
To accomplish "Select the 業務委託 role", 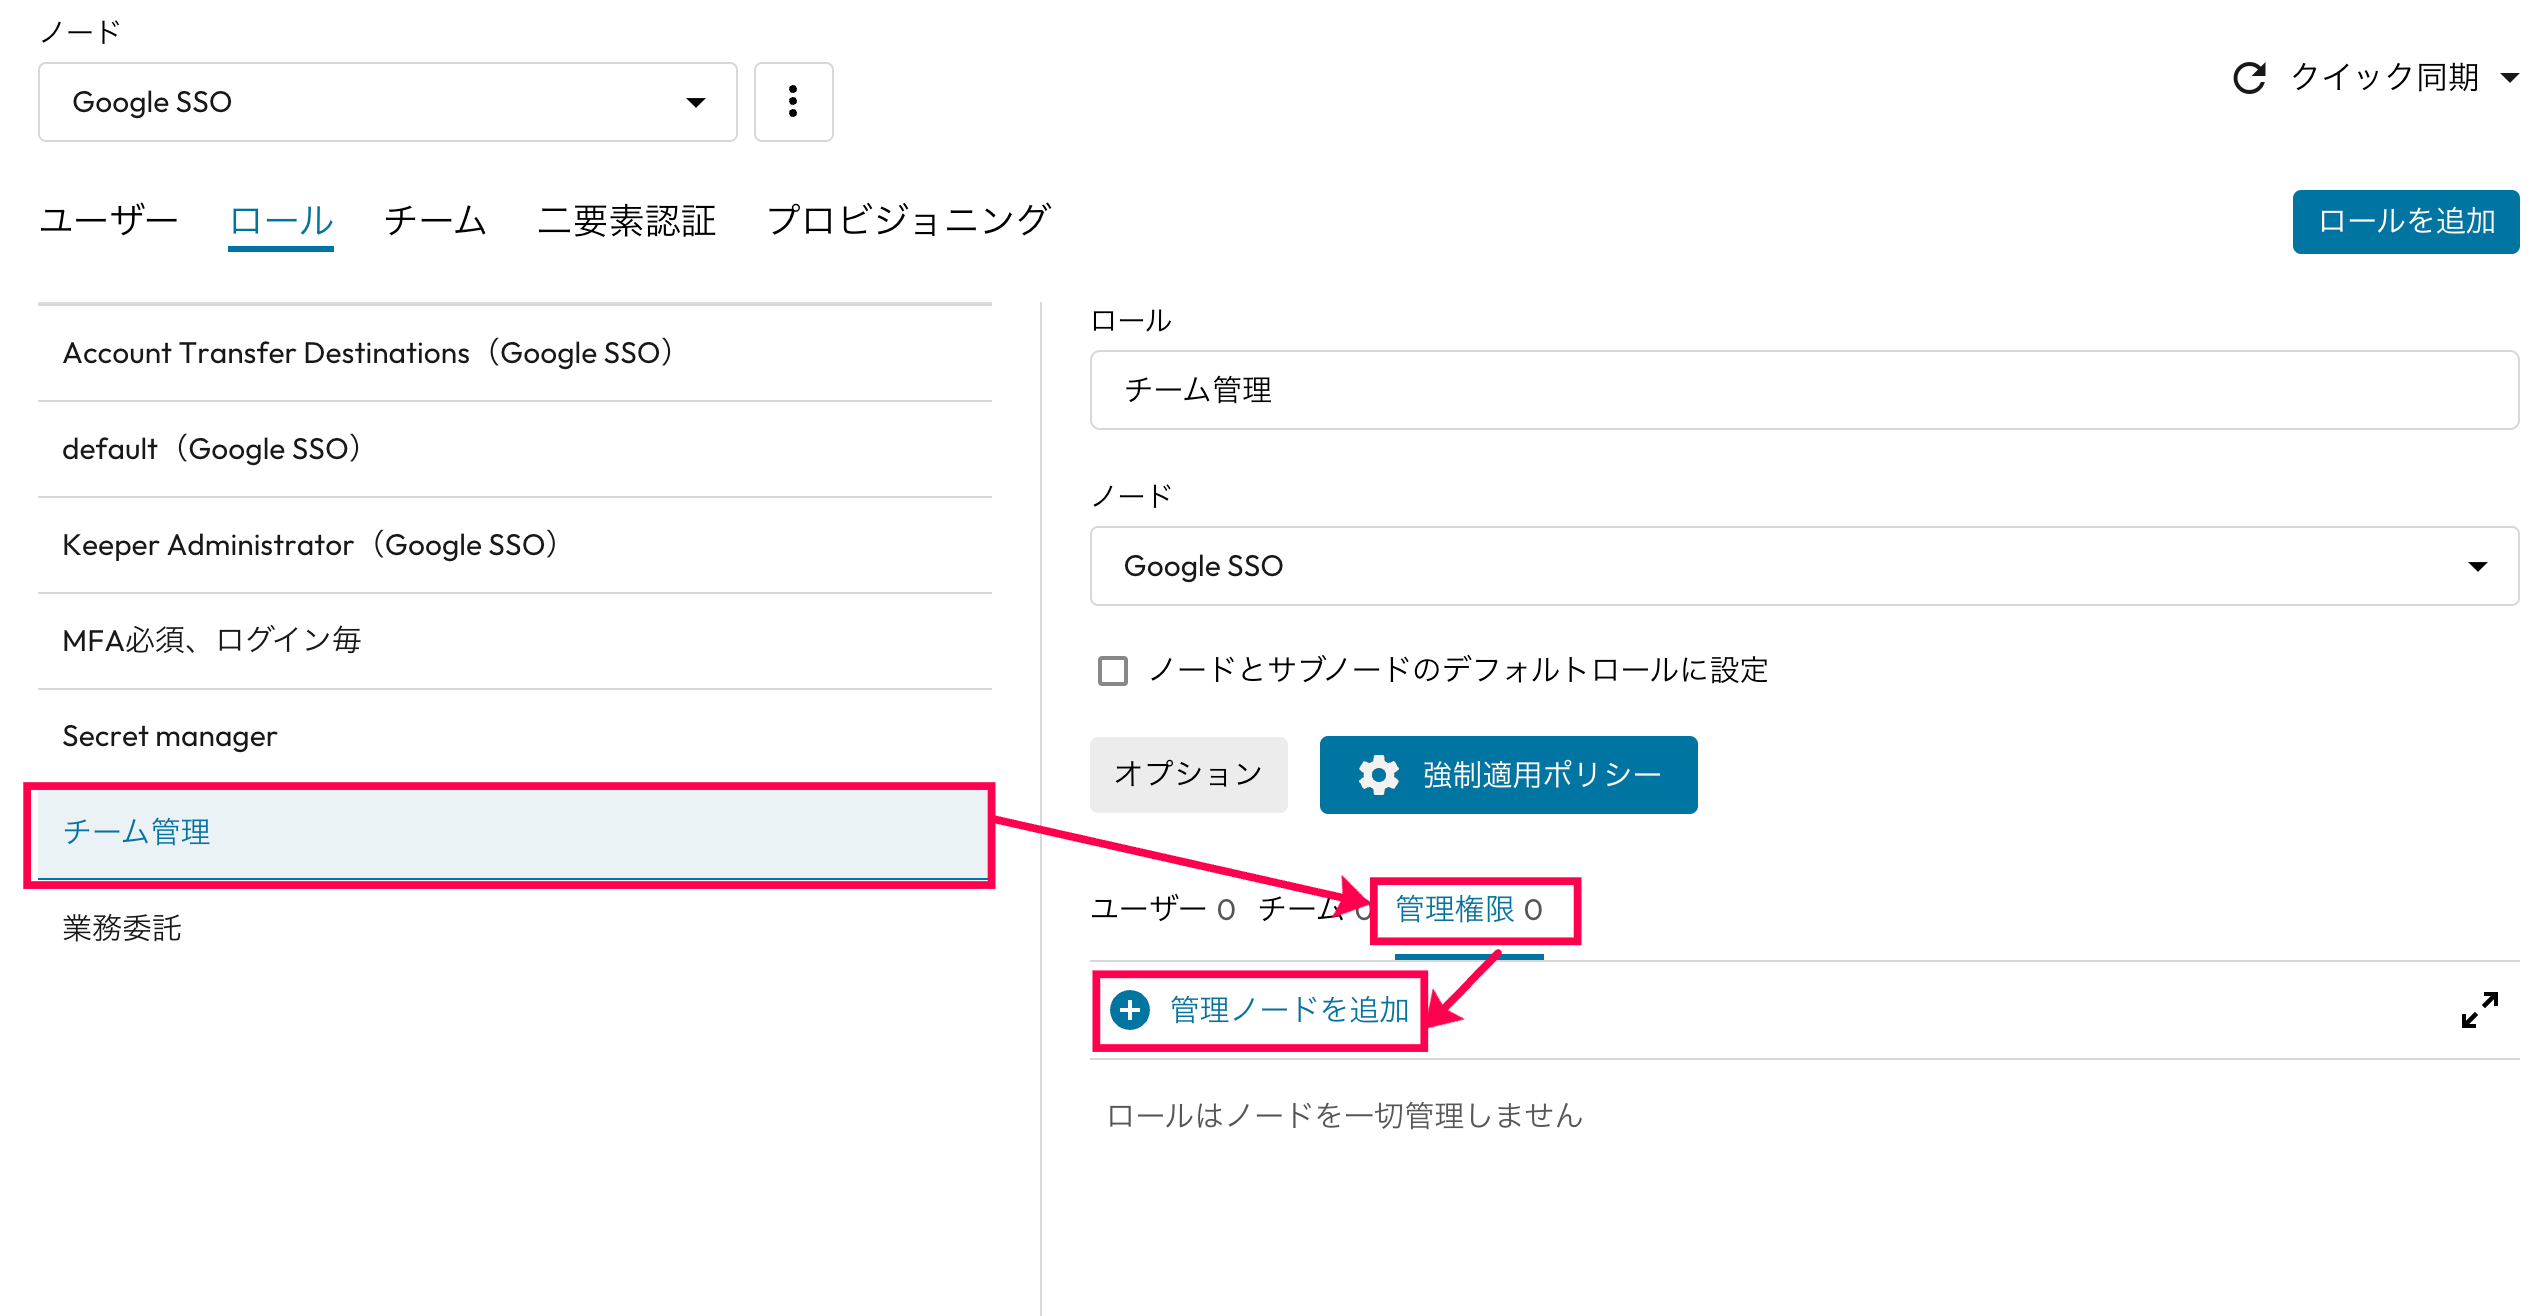I will [515, 929].
